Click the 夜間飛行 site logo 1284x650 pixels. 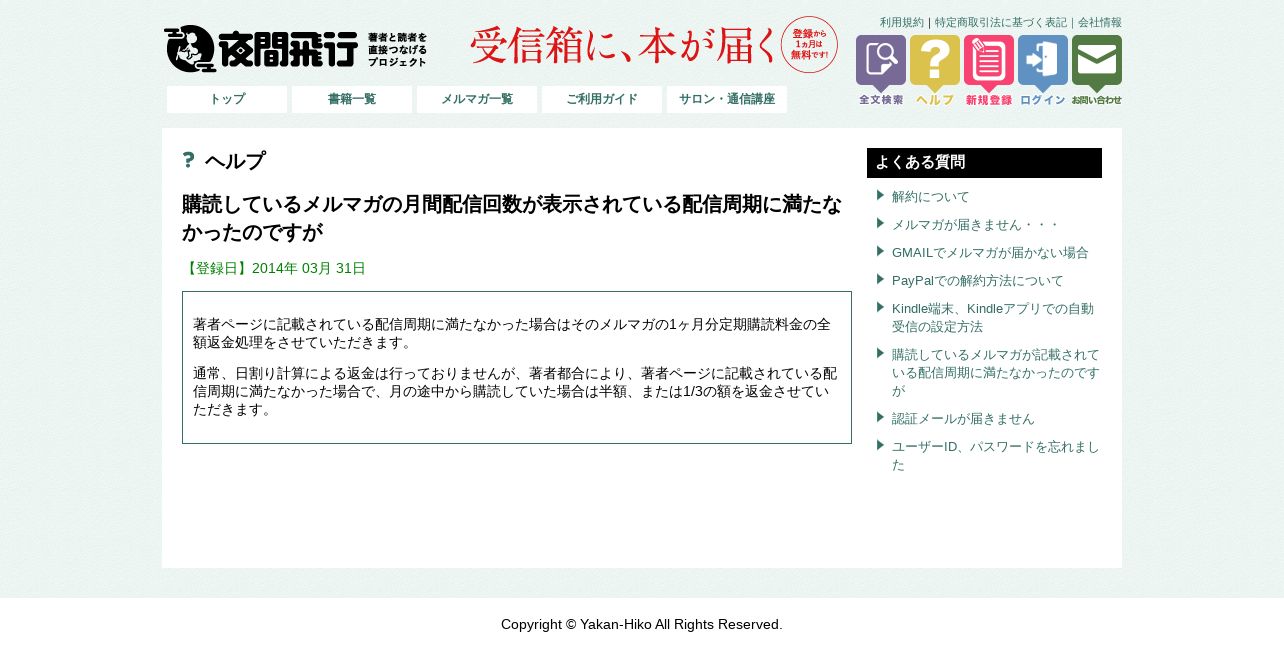click(296, 49)
